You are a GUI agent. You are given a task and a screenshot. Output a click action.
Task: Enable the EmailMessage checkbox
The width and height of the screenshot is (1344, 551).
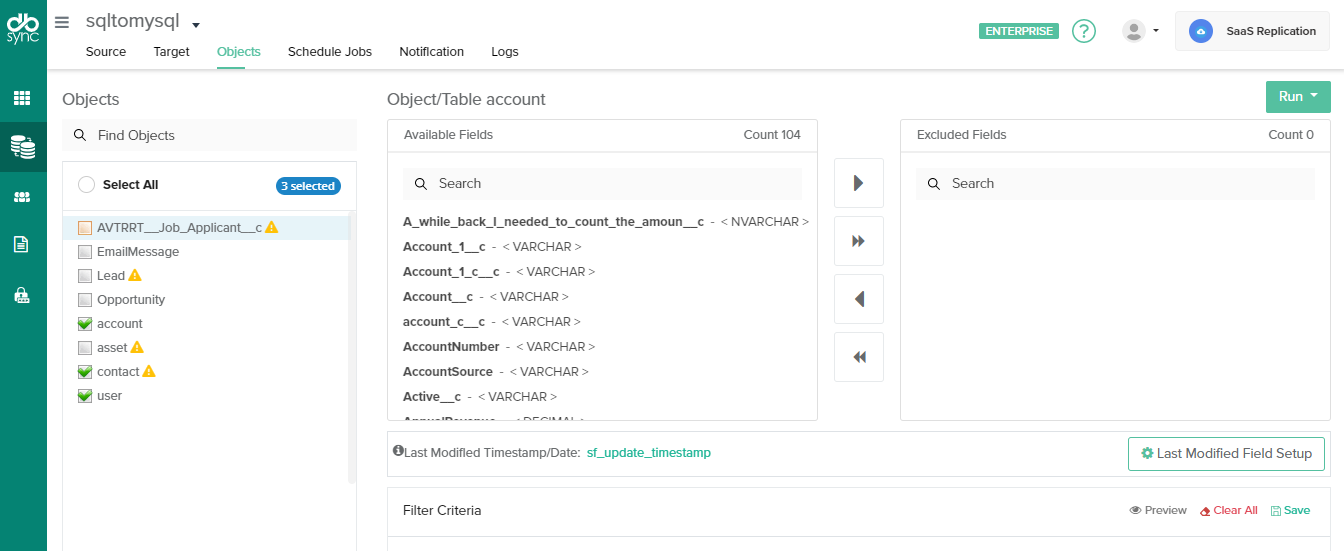click(x=85, y=252)
